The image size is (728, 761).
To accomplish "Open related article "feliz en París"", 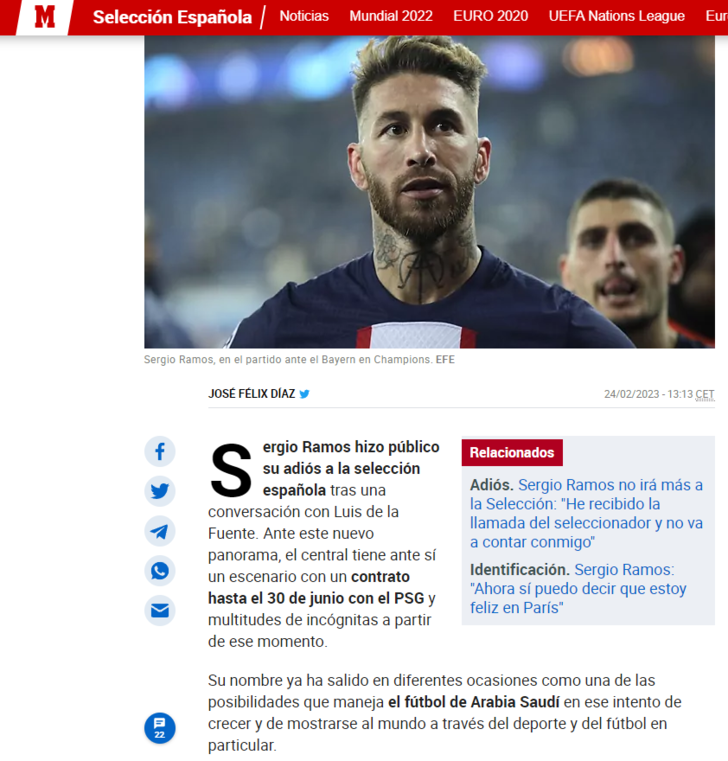I will click(578, 588).
